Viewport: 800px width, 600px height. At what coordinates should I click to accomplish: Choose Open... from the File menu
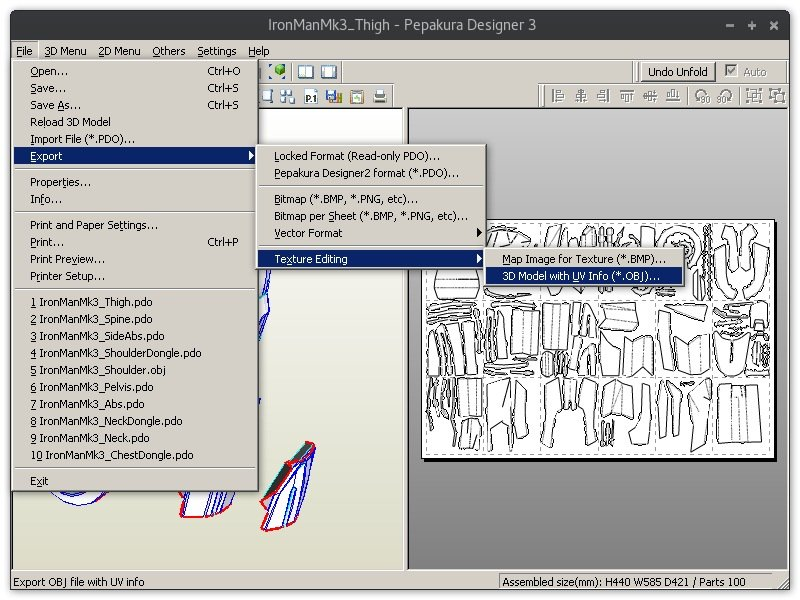135,71
